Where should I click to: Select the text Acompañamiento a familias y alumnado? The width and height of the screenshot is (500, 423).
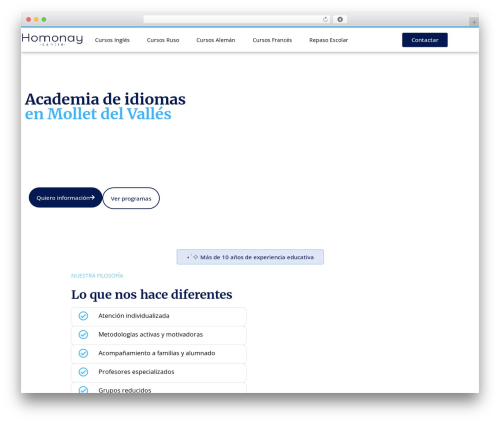click(x=157, y=353)
